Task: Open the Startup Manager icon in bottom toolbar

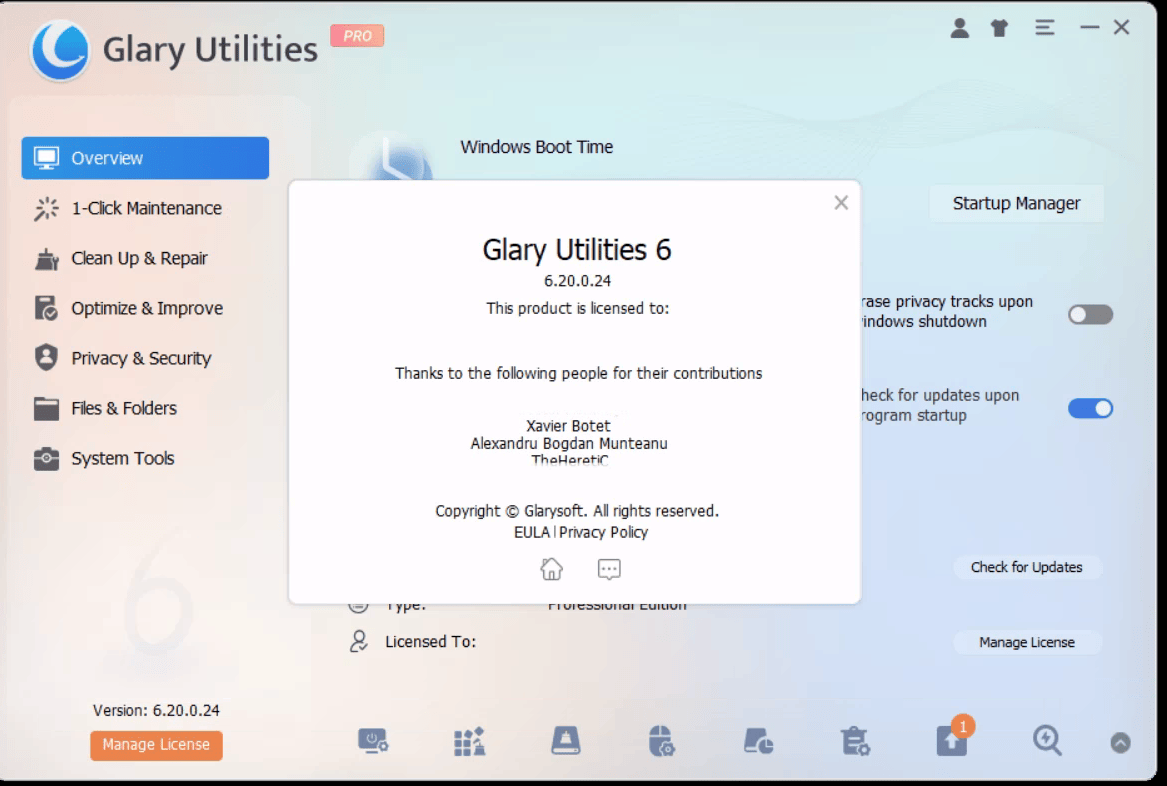Action: click(x=372, y=741)
